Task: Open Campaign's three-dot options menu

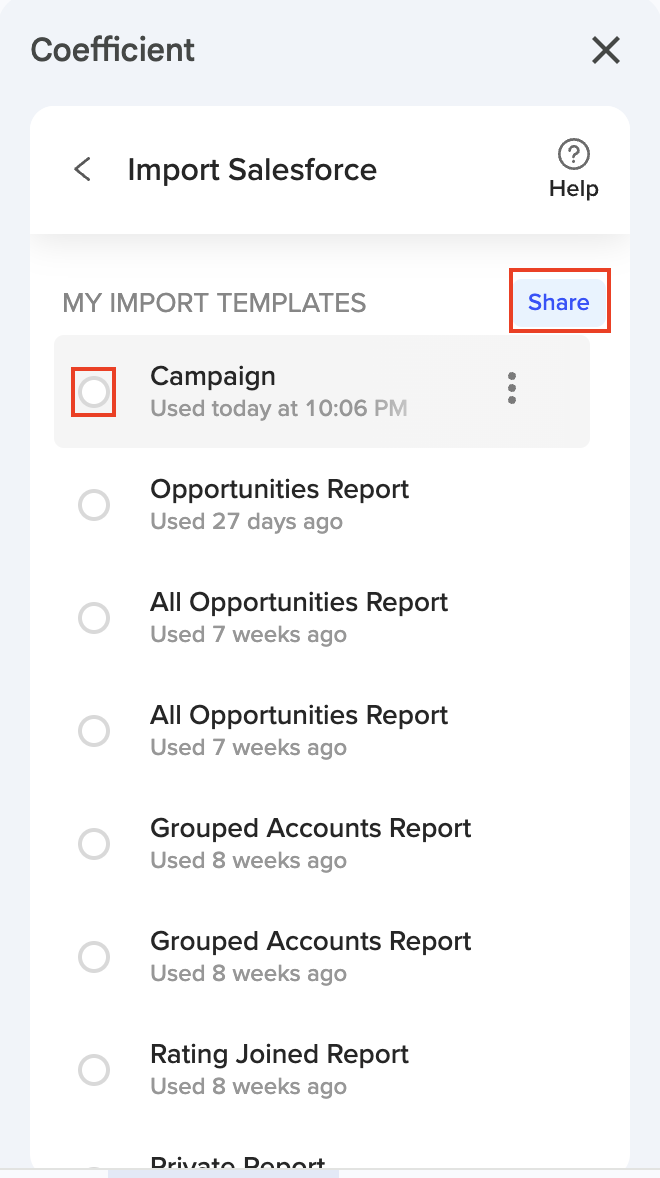Action: click(x=512, y=388)
